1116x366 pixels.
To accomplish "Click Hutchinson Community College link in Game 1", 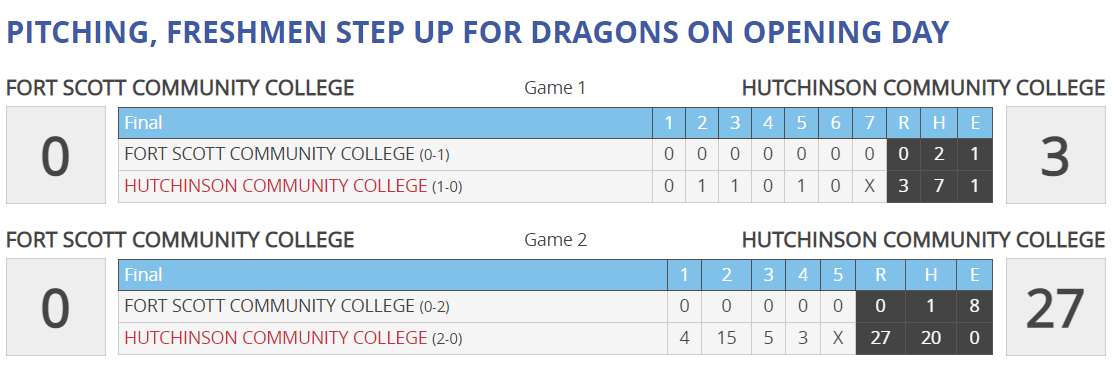I will tap(275, 187).
